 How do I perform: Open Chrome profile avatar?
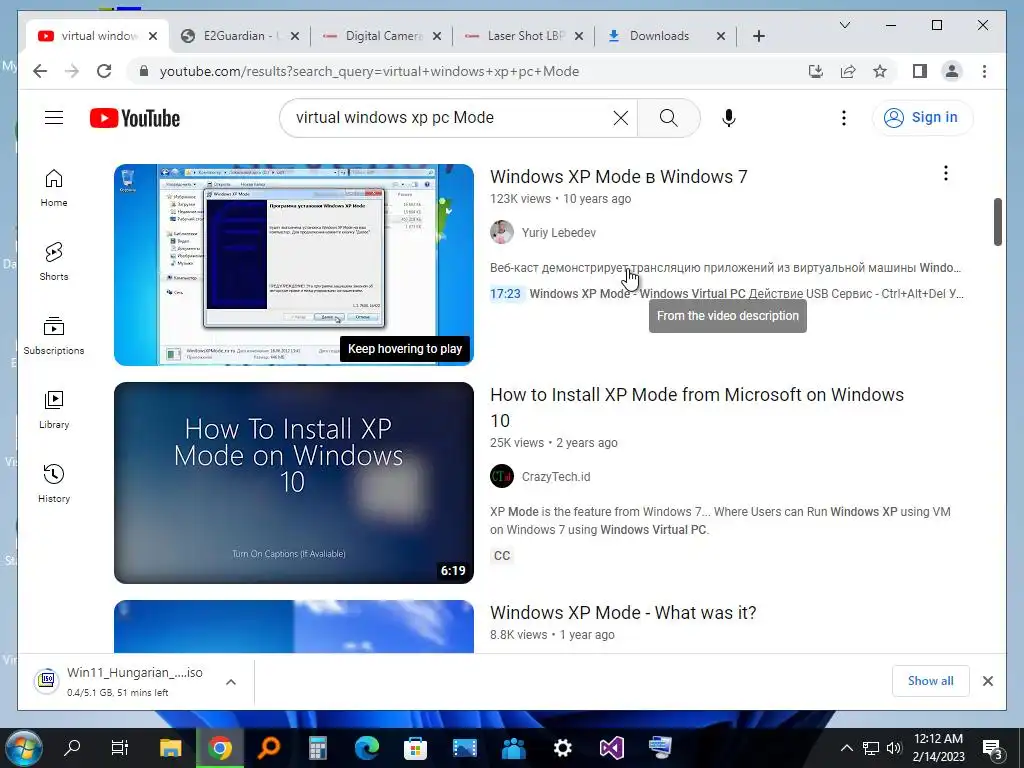pyautogui.click(x=952, y=71)
